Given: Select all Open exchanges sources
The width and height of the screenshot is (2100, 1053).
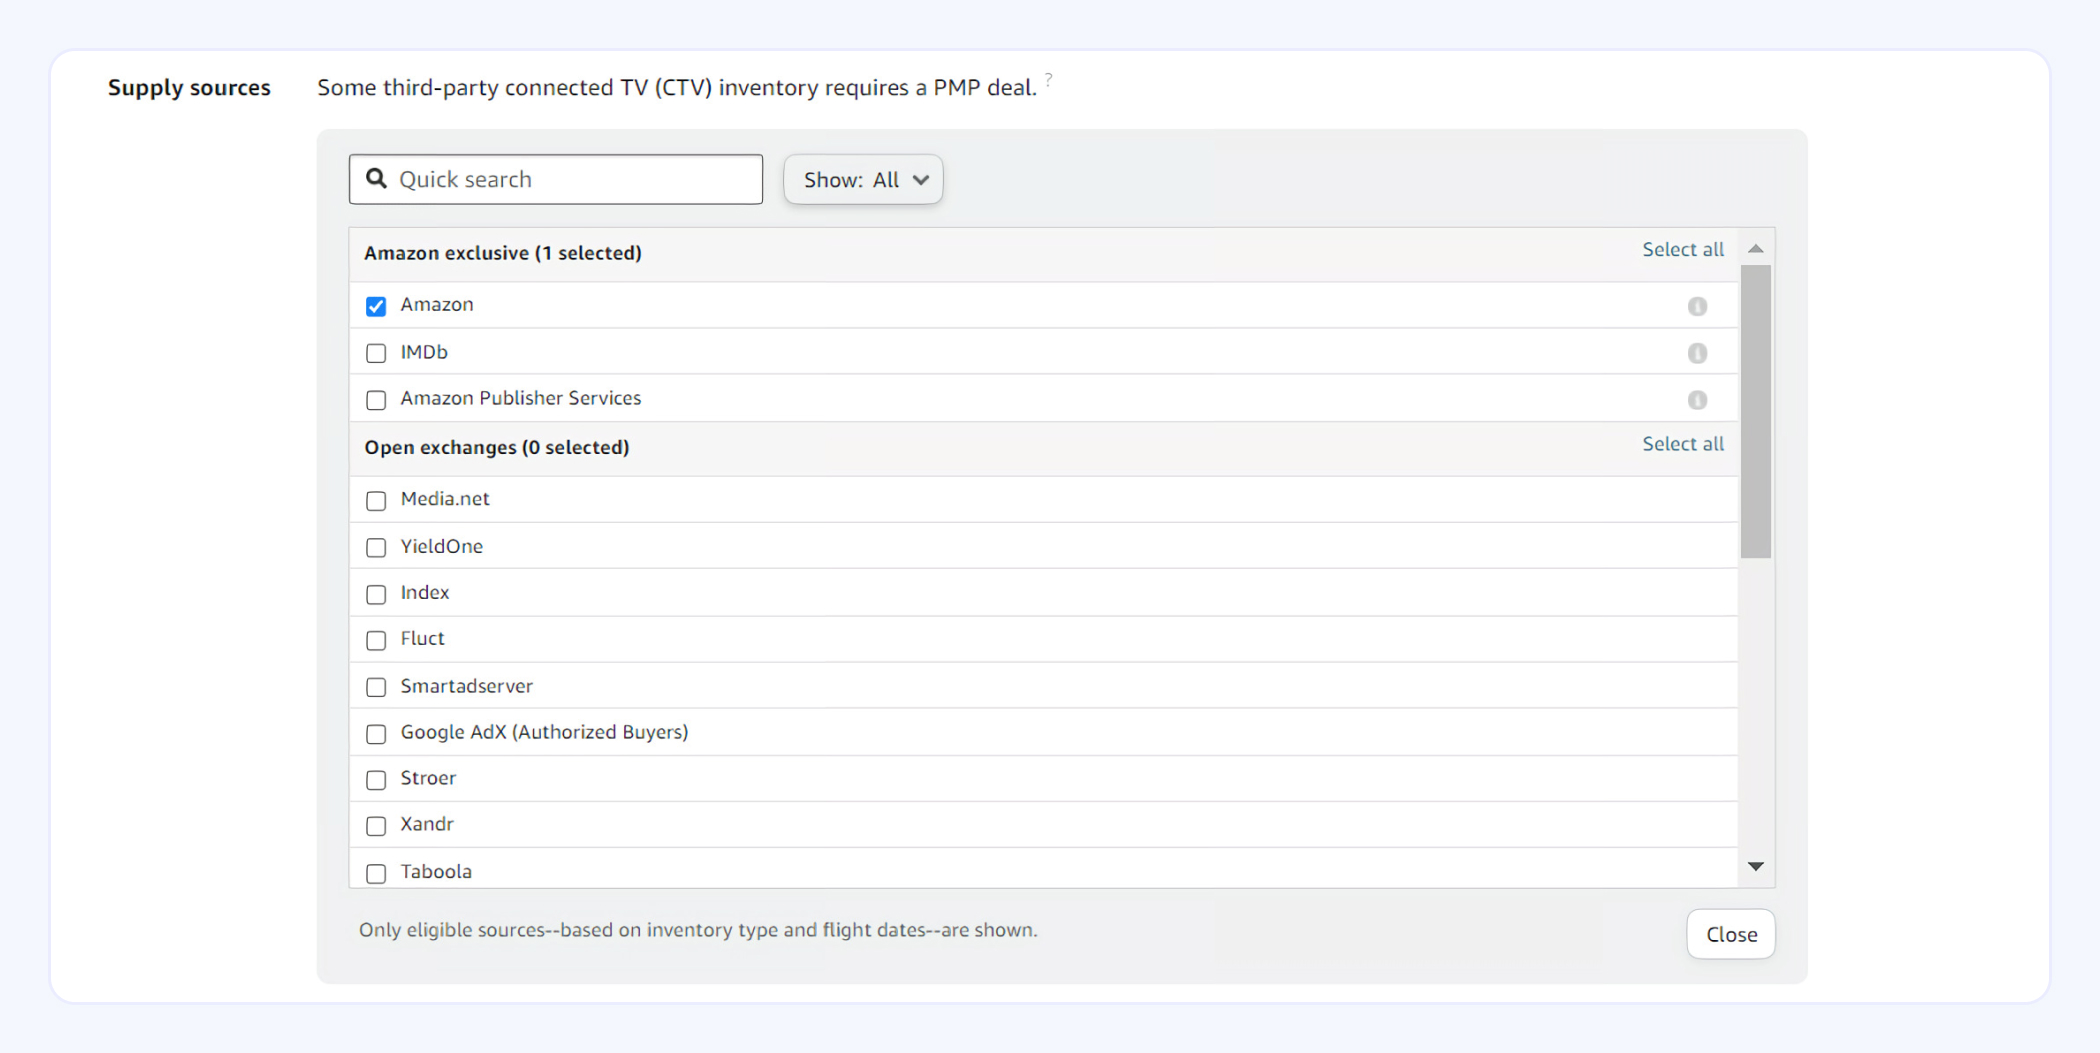Looking at the screenshot, I should point(1683,443).
